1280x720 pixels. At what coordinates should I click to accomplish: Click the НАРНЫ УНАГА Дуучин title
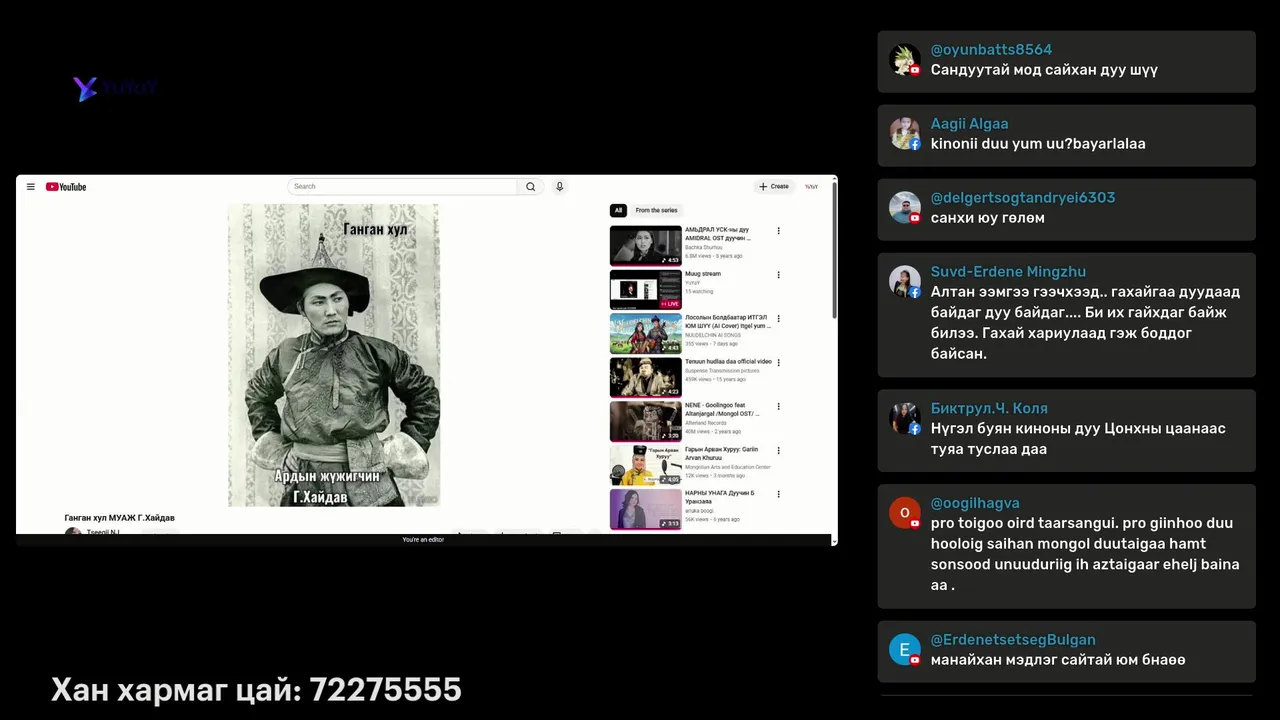(719, 497)
